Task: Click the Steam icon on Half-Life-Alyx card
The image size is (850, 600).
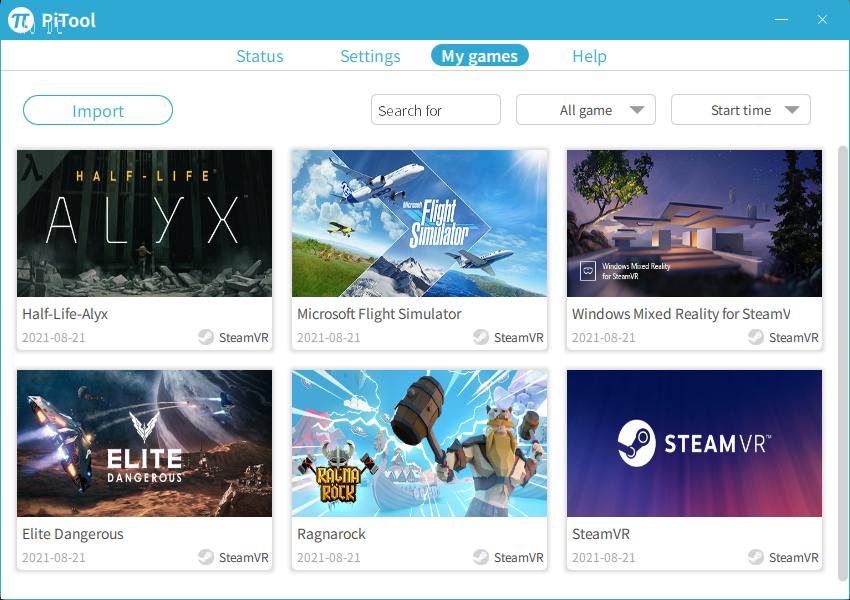Action: pyautogui.click(x=206, y=337)
